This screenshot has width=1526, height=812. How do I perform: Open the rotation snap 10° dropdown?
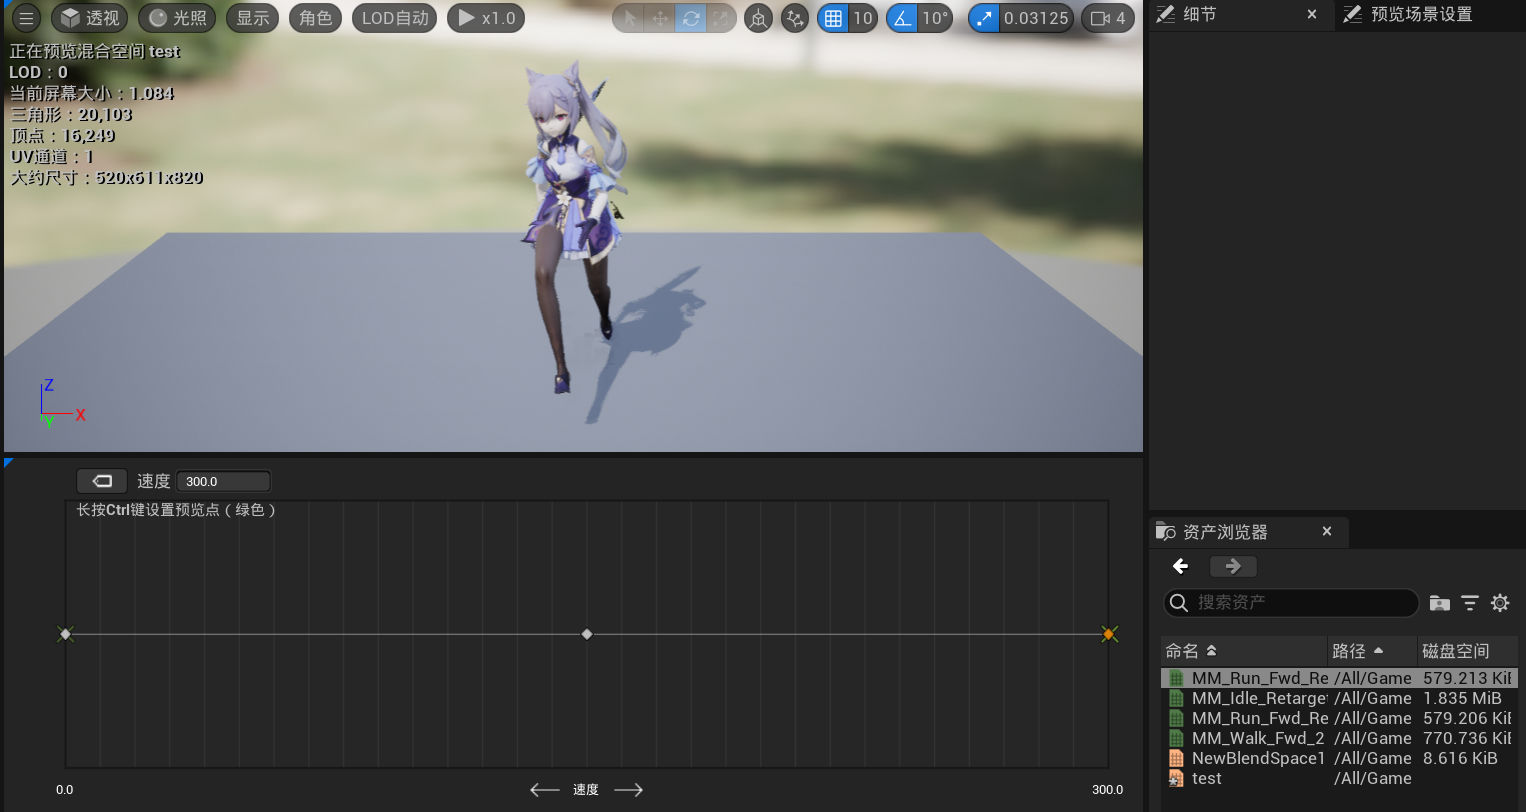pos(935,18)
